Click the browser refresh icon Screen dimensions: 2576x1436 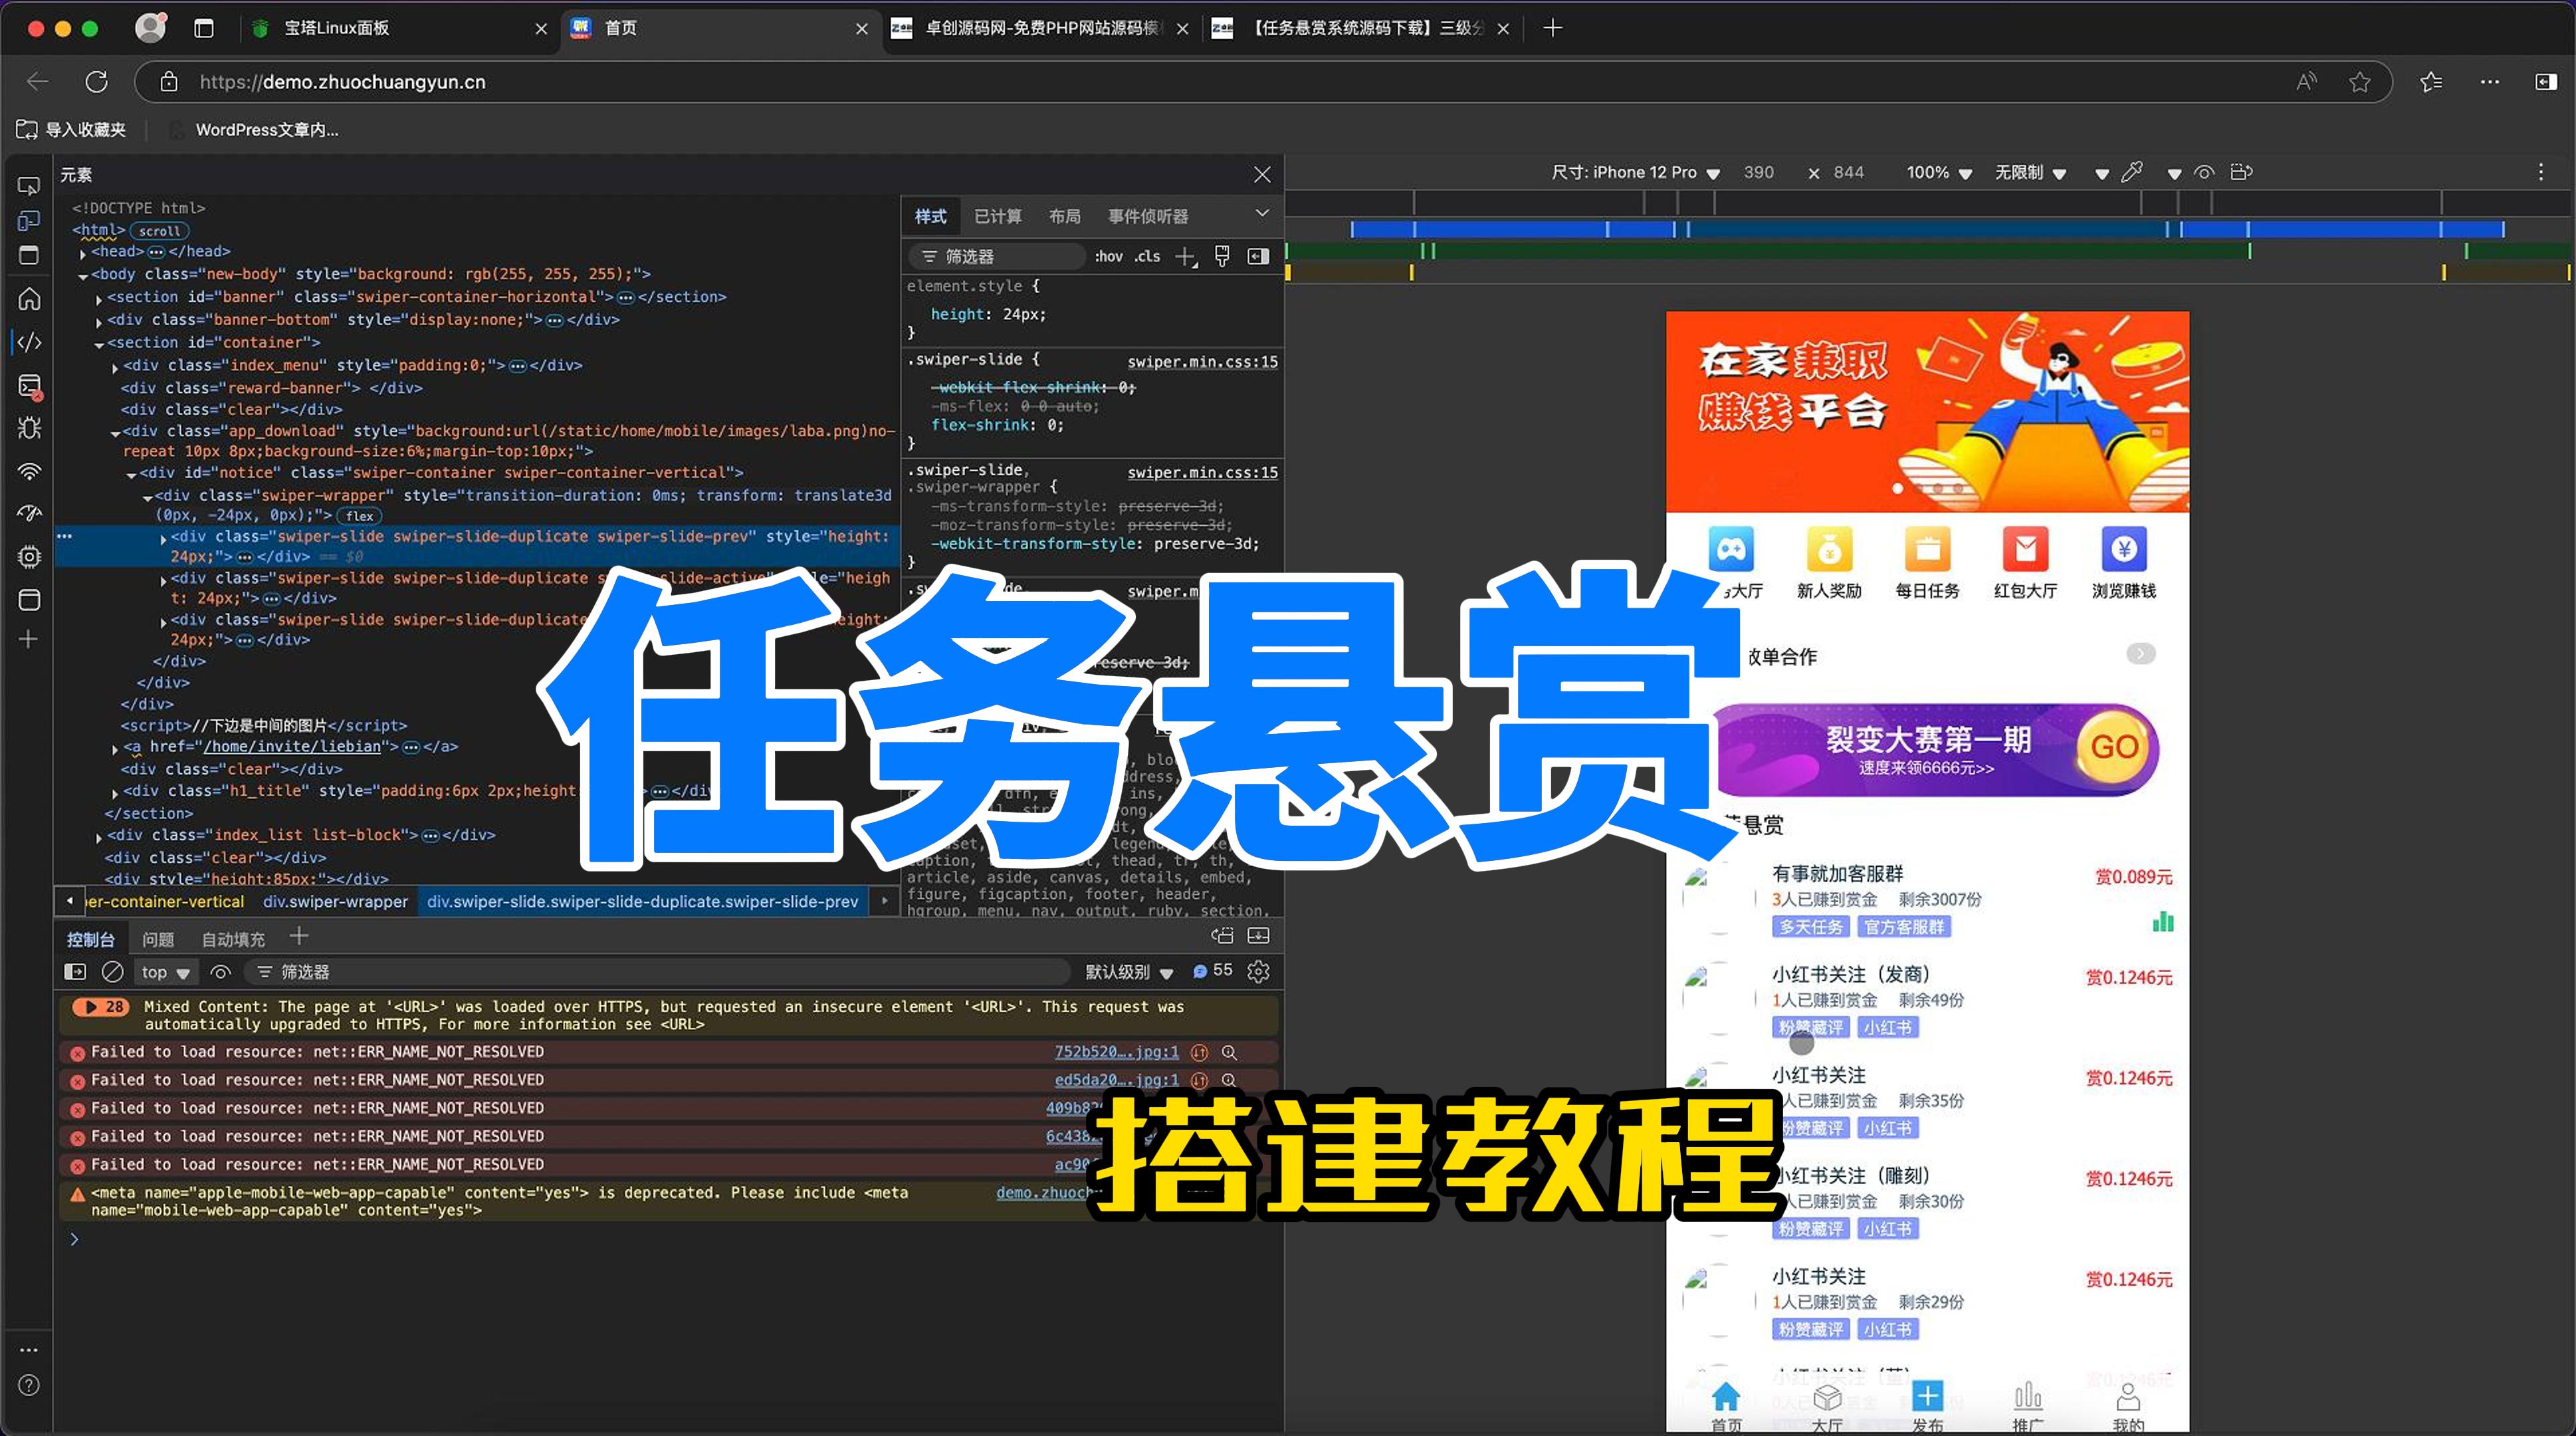pos(96,82)
